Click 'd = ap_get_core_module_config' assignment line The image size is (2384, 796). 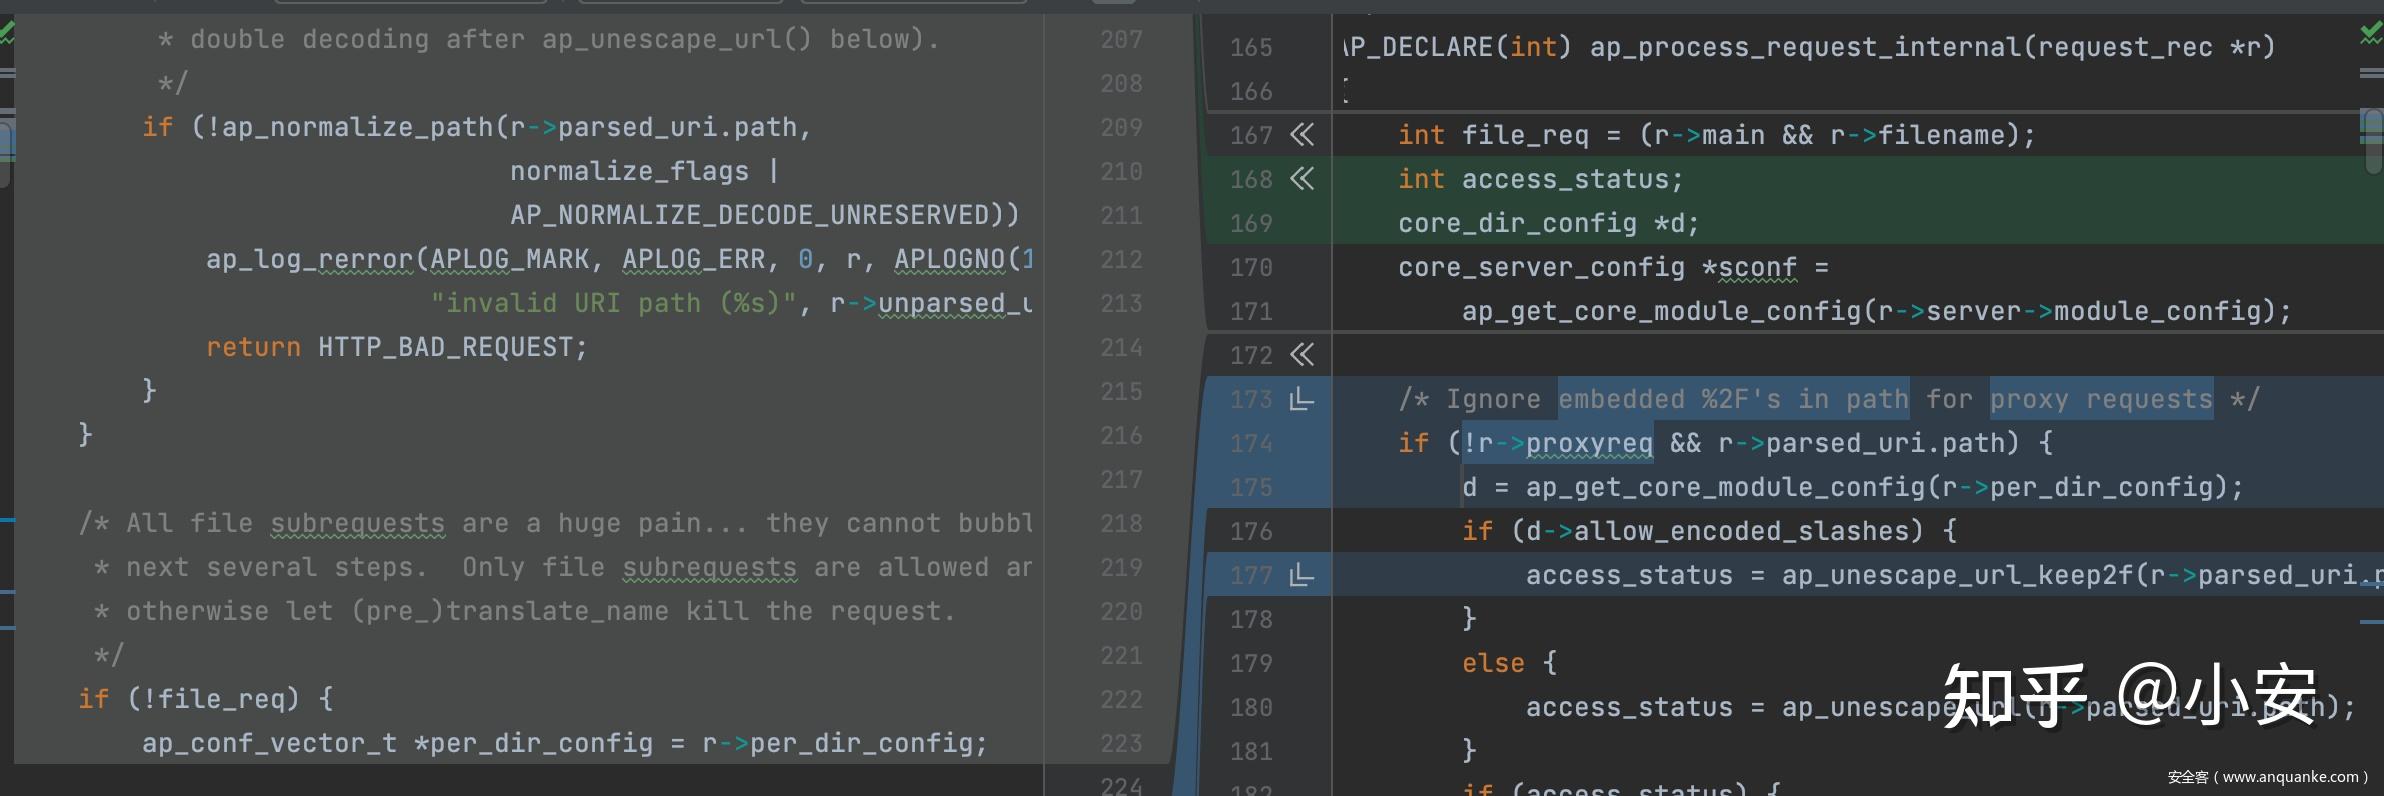click(1853, 487)
